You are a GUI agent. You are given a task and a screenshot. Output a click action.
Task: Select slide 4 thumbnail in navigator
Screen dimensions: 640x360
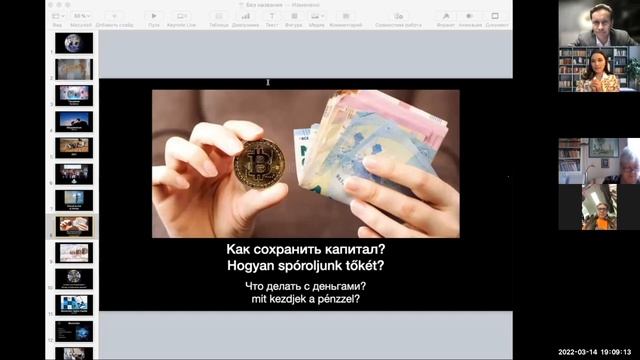(74, 122)
